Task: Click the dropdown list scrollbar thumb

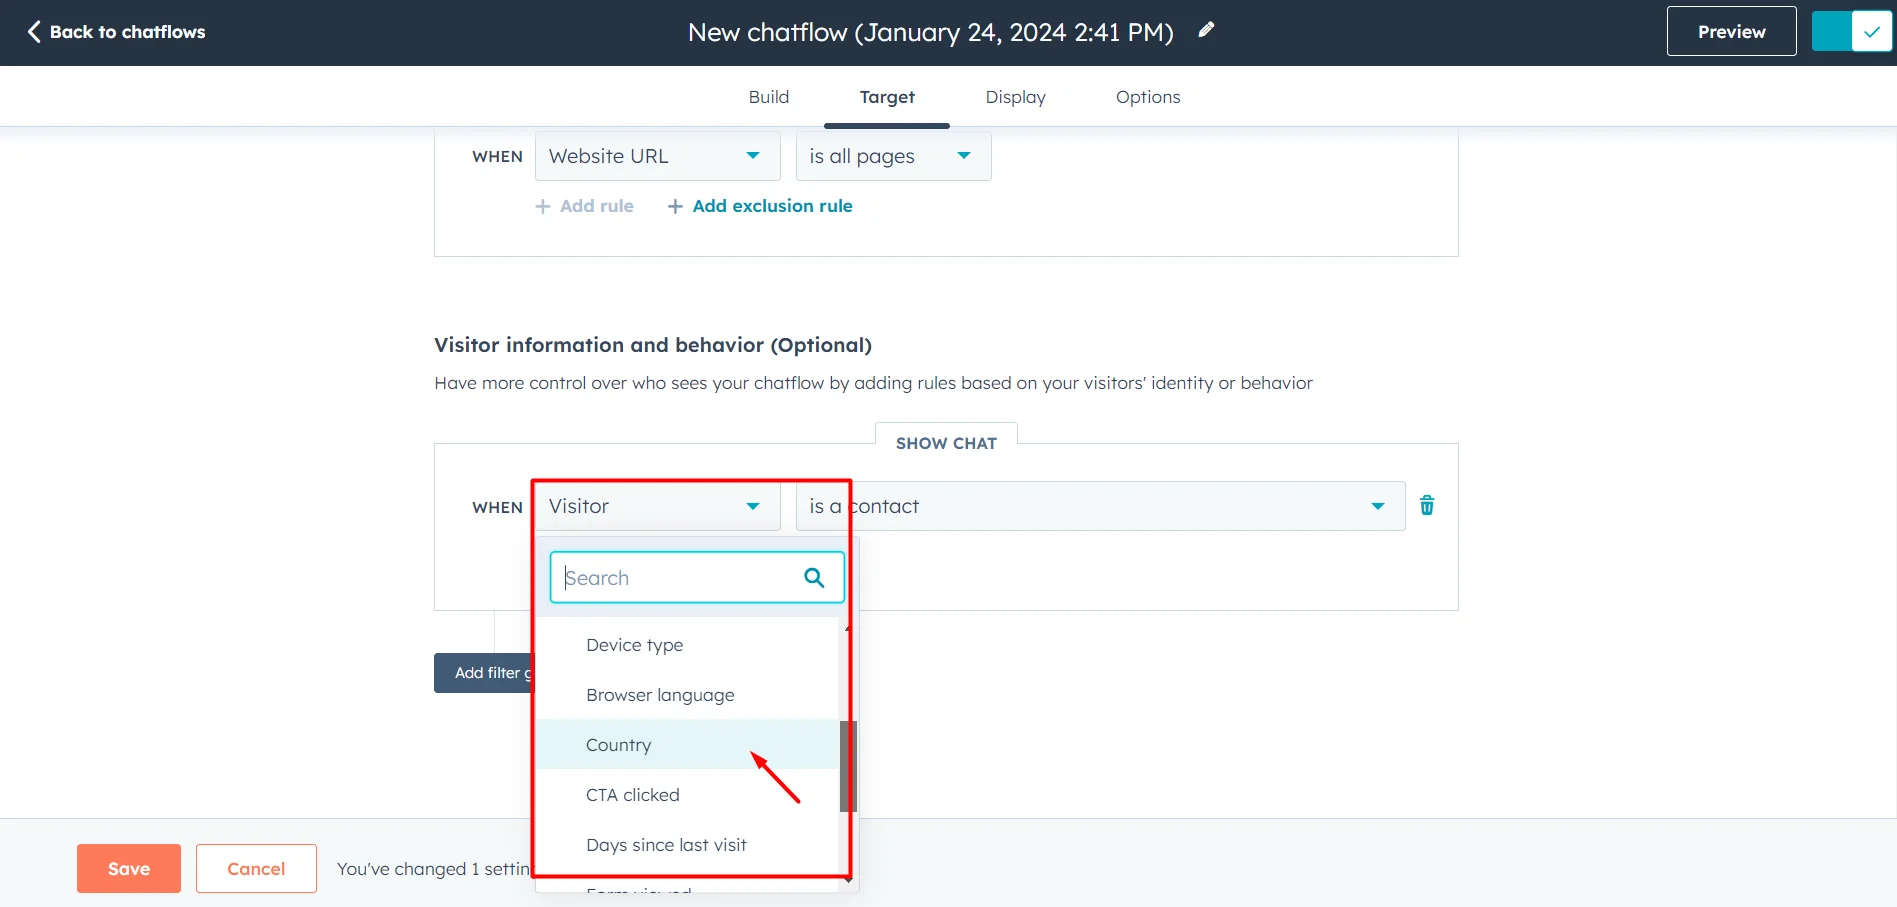Action: point(848,765)
